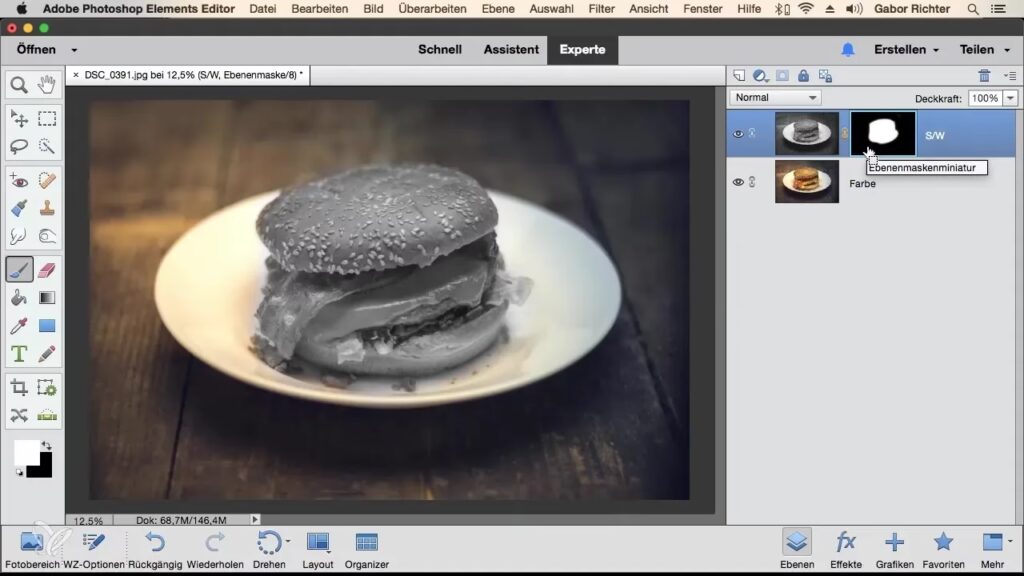1024x576 pixels.
Task: Open the Filter menu
Action: (601, 9)
